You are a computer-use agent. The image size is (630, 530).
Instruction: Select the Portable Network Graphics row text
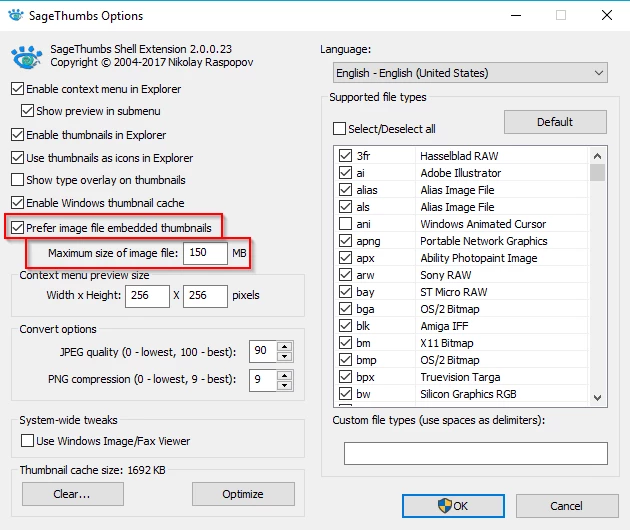(484, 241)
